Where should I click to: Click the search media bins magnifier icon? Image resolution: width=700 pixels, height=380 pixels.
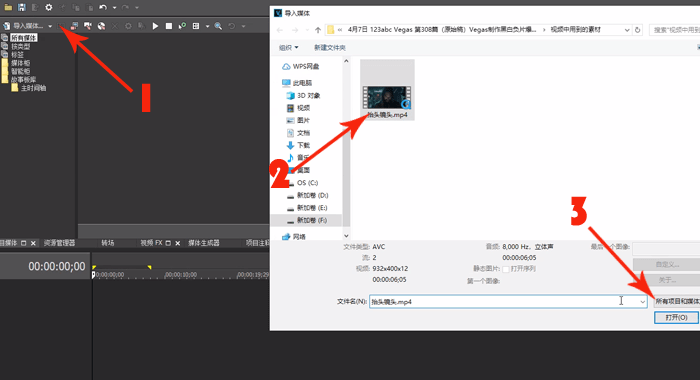click(x=218, y=26)
